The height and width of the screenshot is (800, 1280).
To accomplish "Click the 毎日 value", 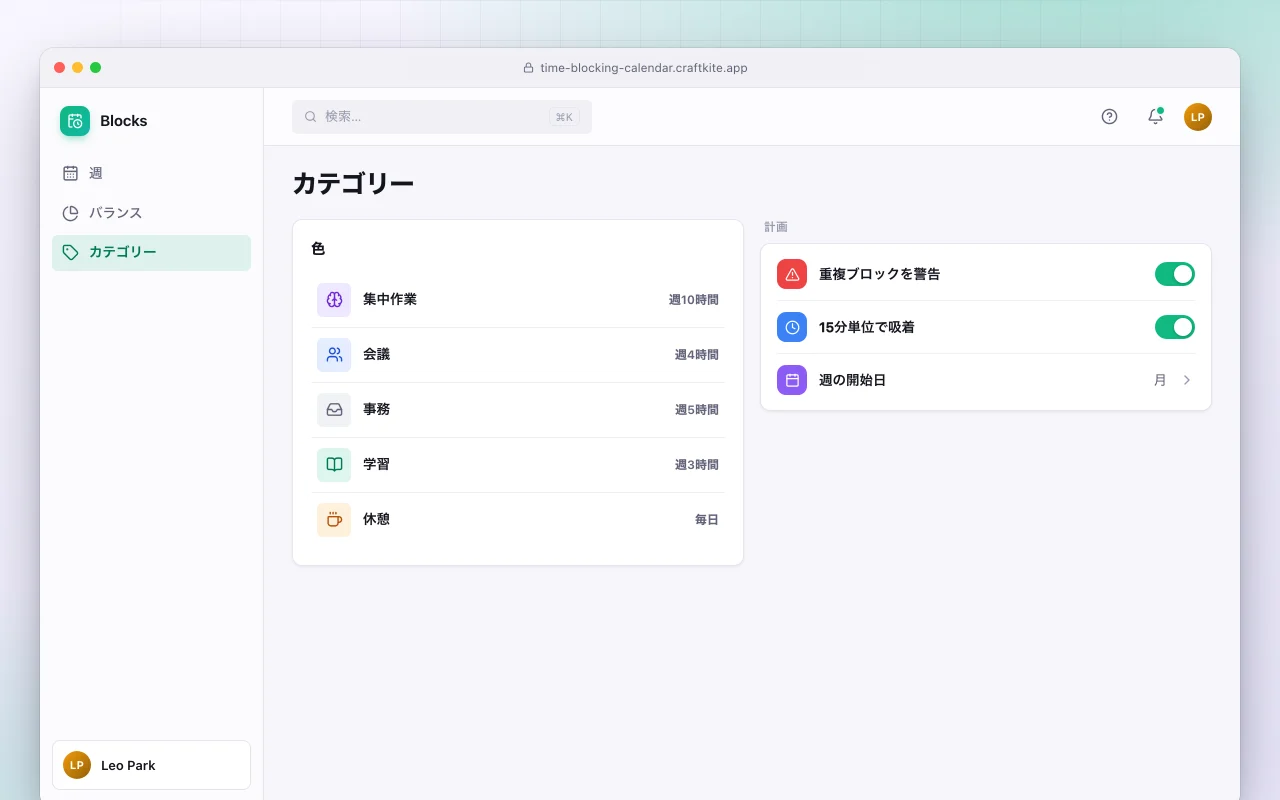I will coord(707,520).
